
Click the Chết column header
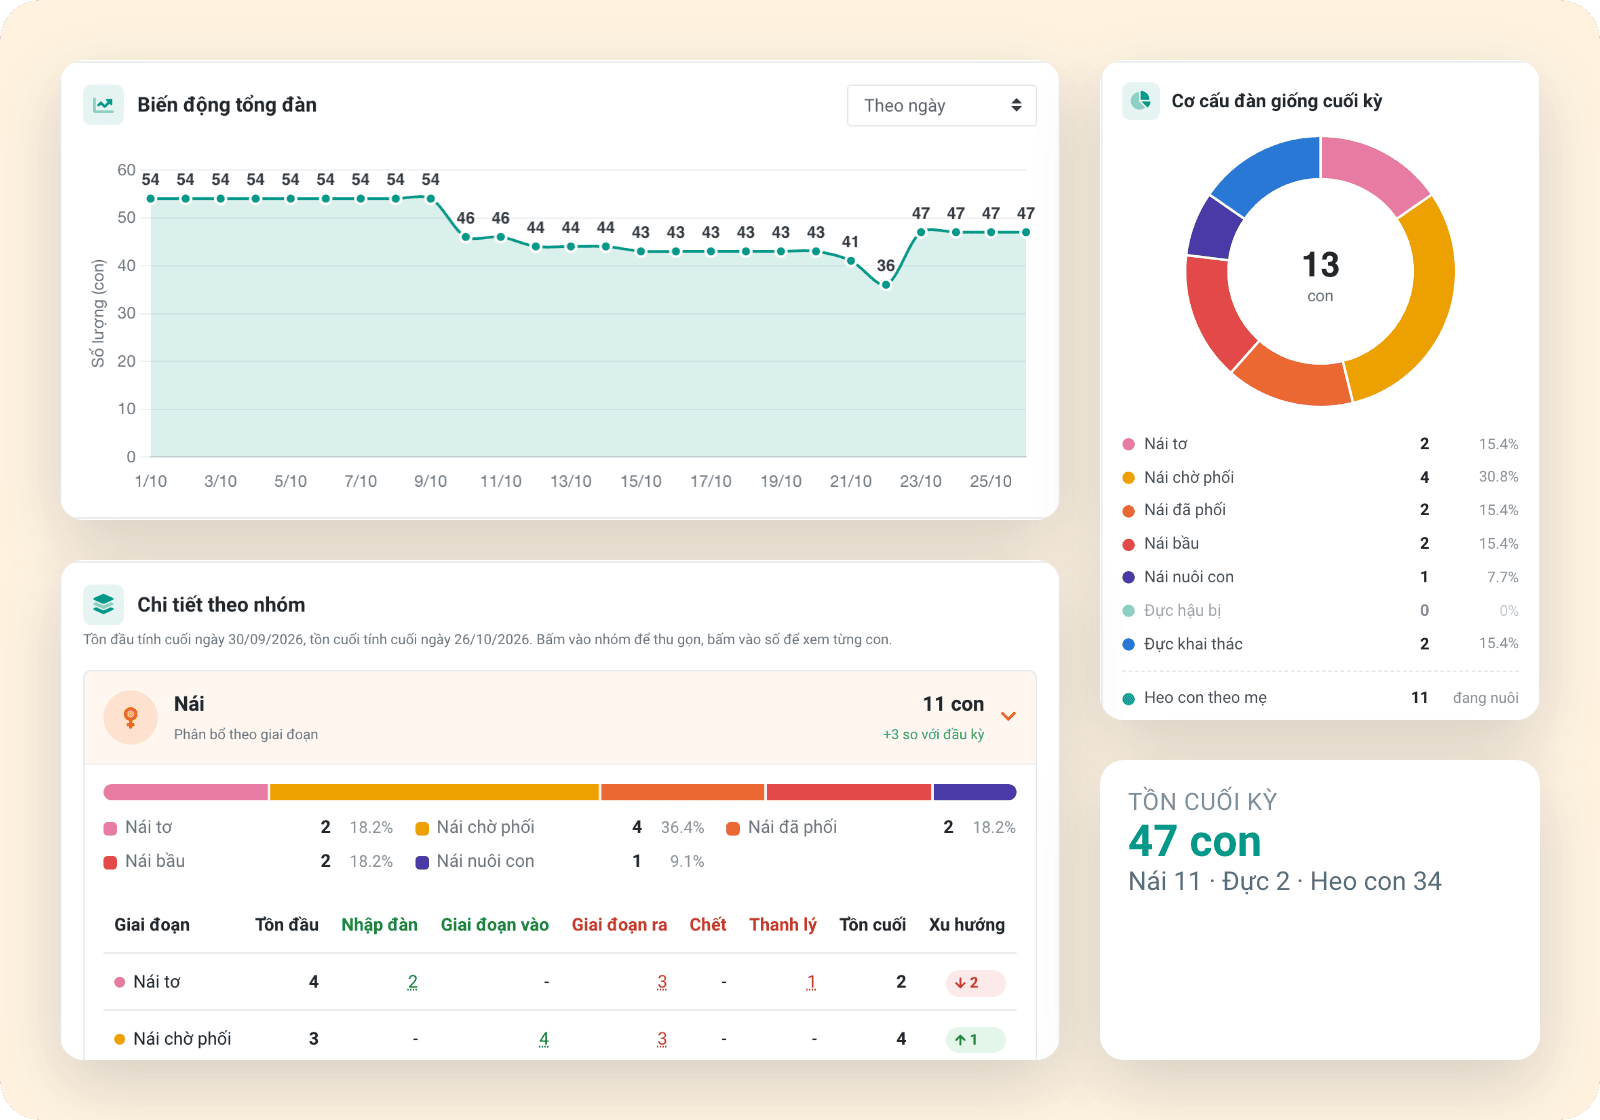[708, 925]
